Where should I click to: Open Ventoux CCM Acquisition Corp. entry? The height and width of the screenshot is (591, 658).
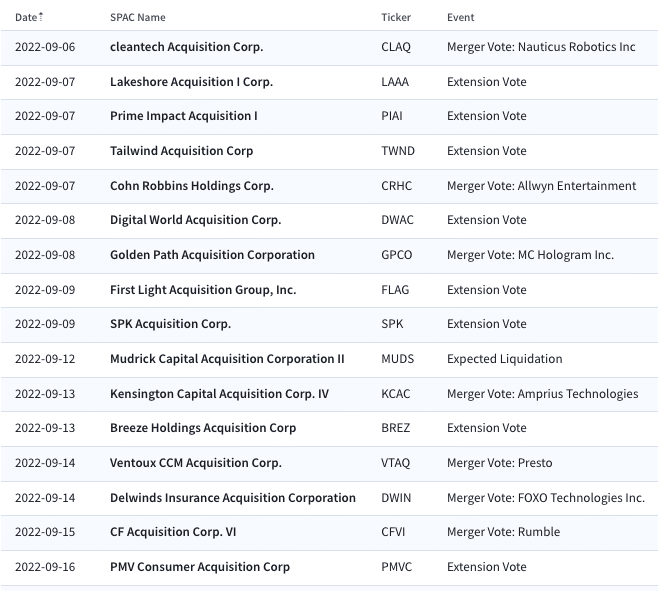coord(196,463)
